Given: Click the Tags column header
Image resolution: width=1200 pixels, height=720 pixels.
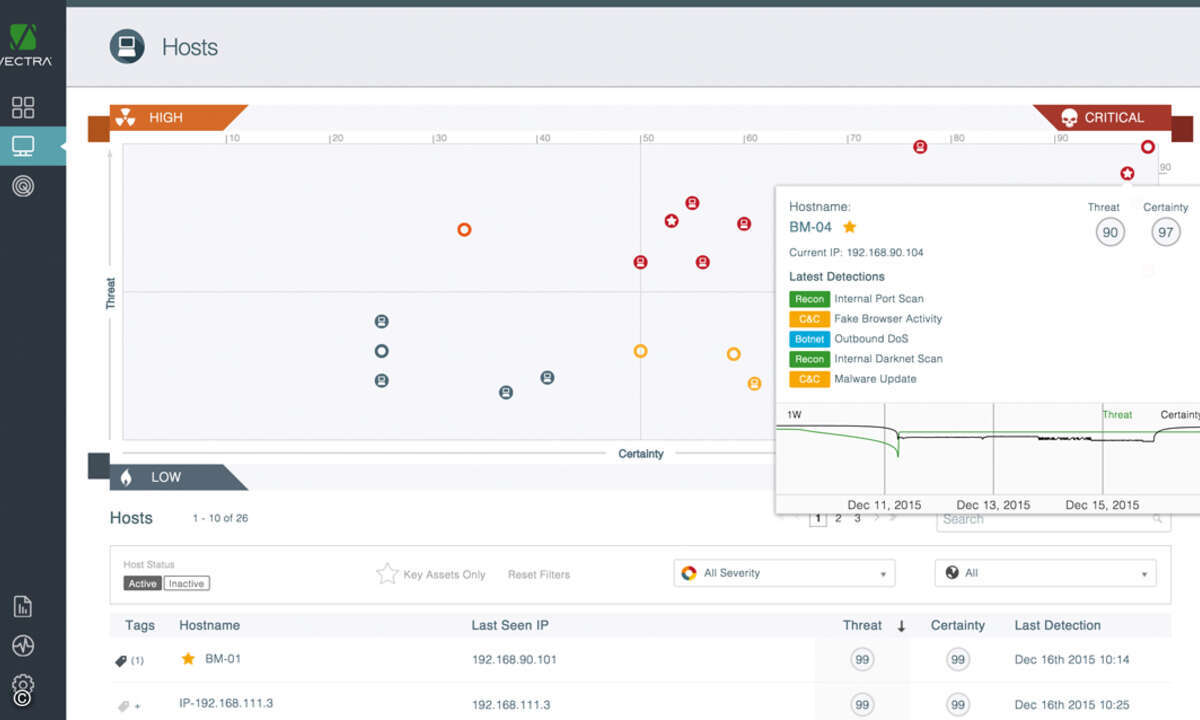Looking at the screenshot, I should tap(140, 625).
